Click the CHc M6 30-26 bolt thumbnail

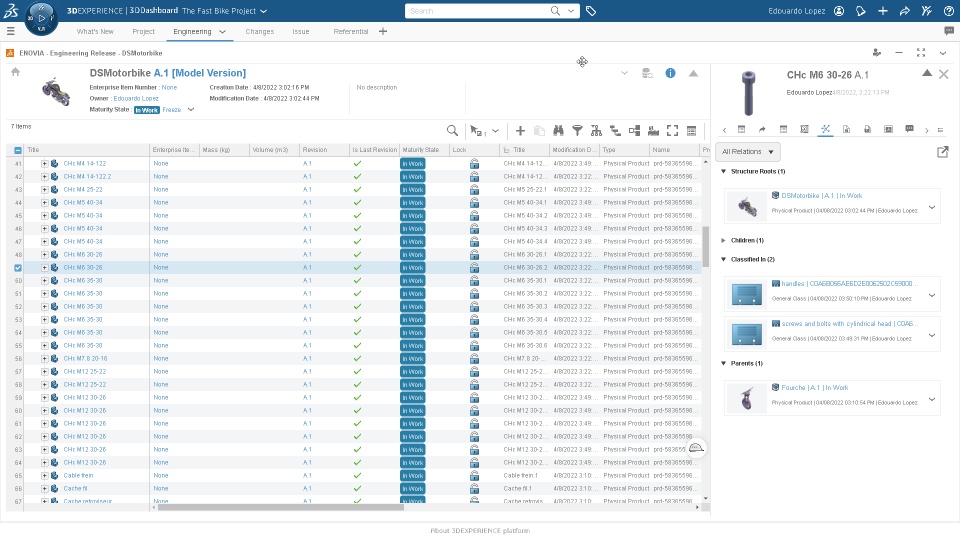pos(748,92)
